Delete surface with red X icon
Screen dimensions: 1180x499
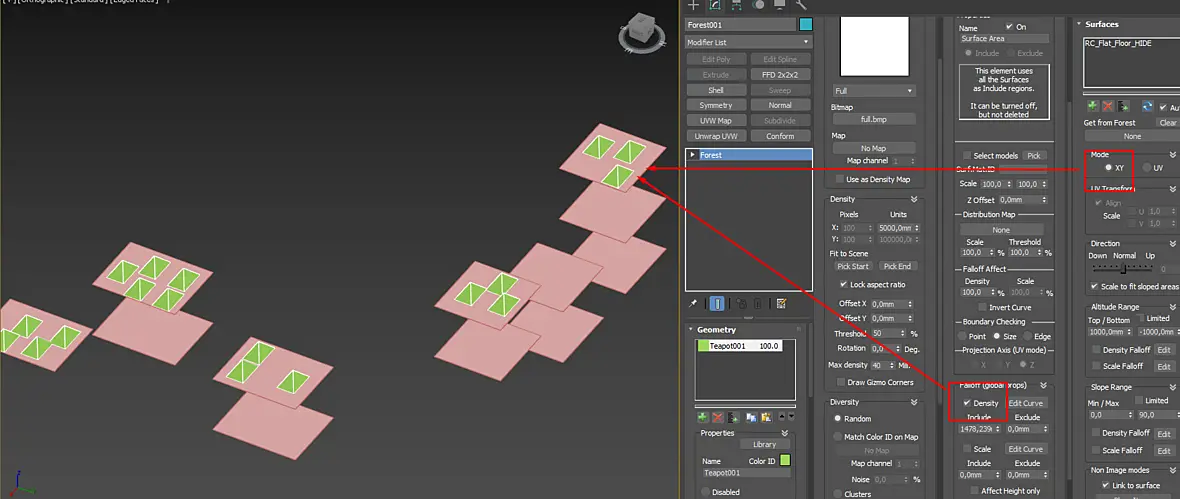(x=1108, y=106)
